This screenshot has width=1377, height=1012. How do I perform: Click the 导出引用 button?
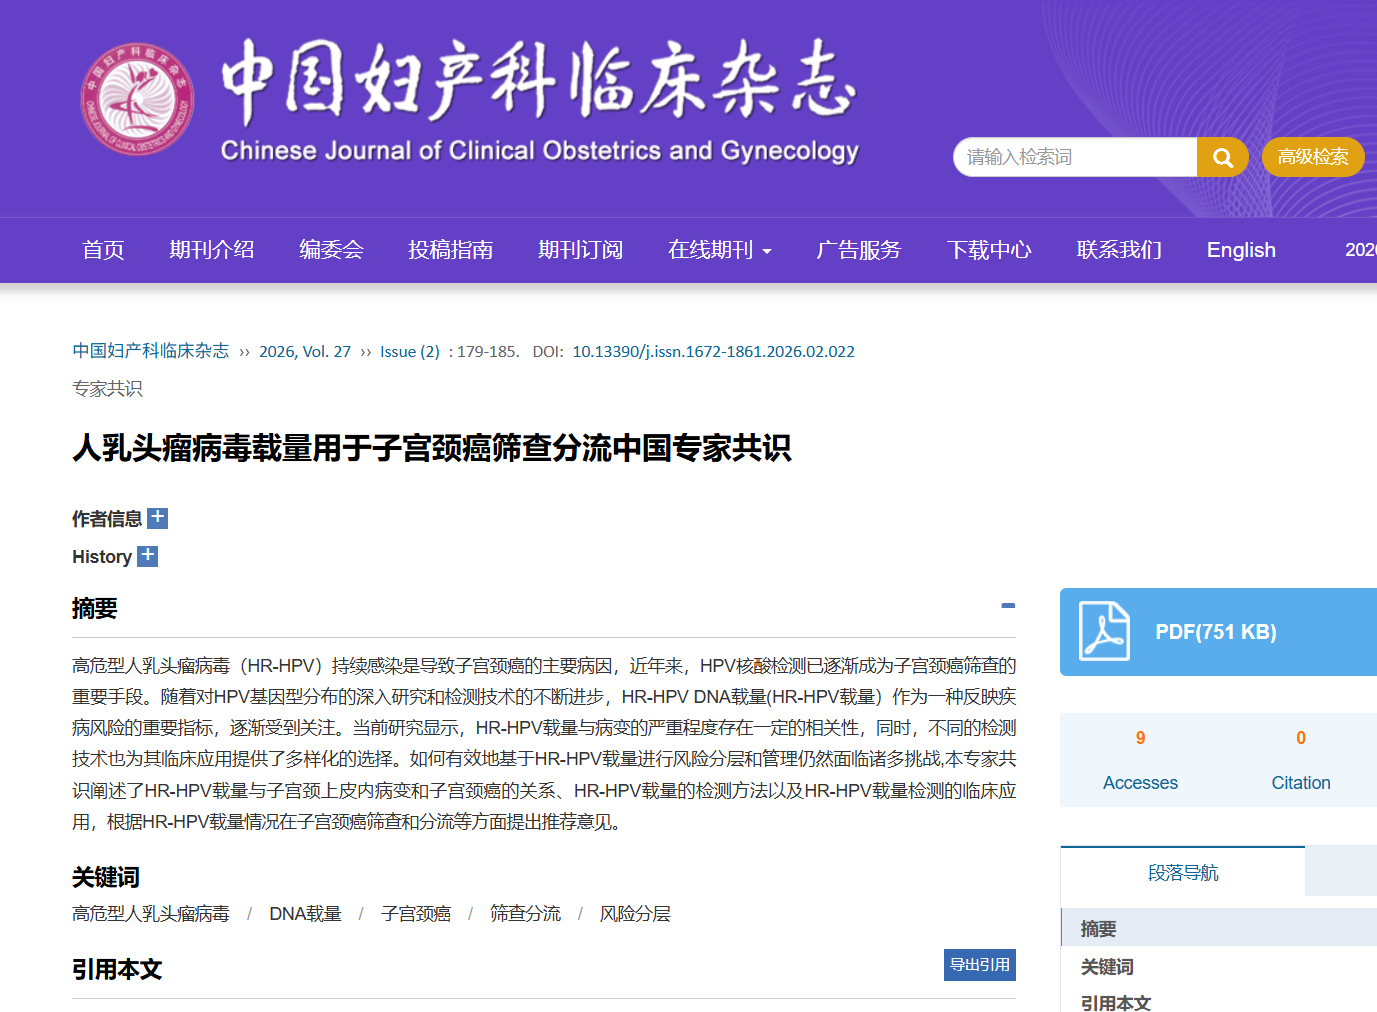point(979,965)
